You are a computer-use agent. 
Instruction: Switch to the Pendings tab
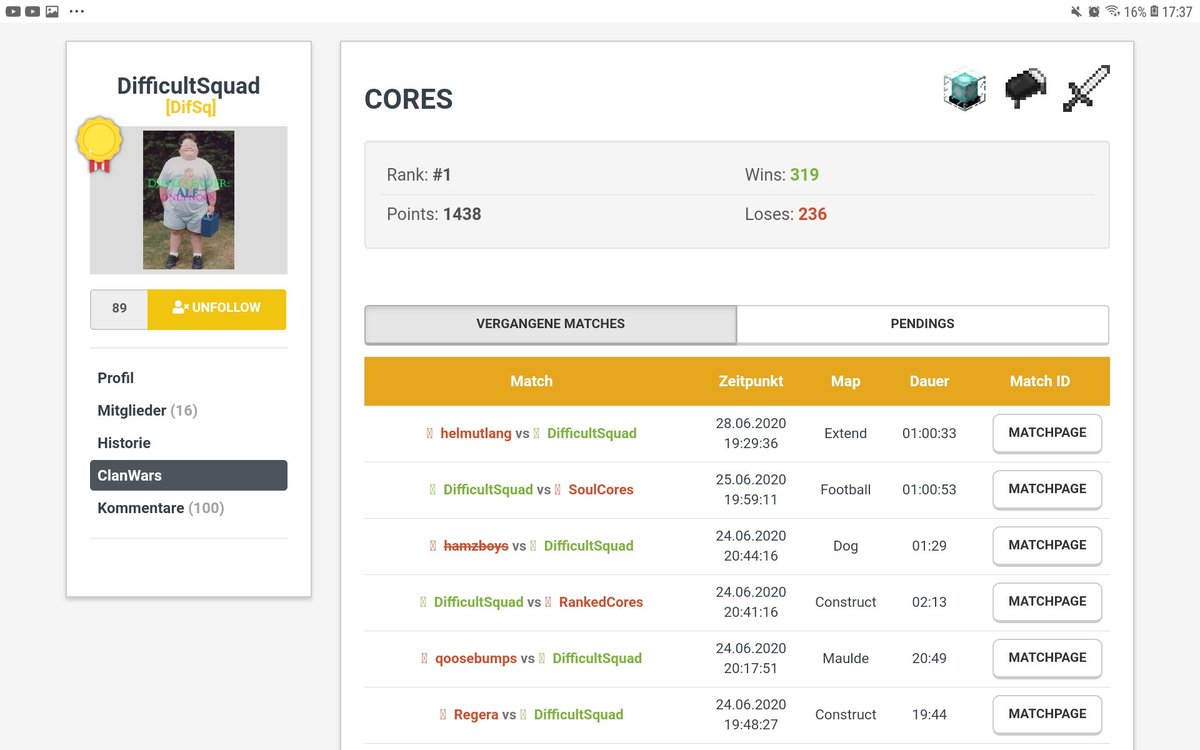click(x=922, y=324)
